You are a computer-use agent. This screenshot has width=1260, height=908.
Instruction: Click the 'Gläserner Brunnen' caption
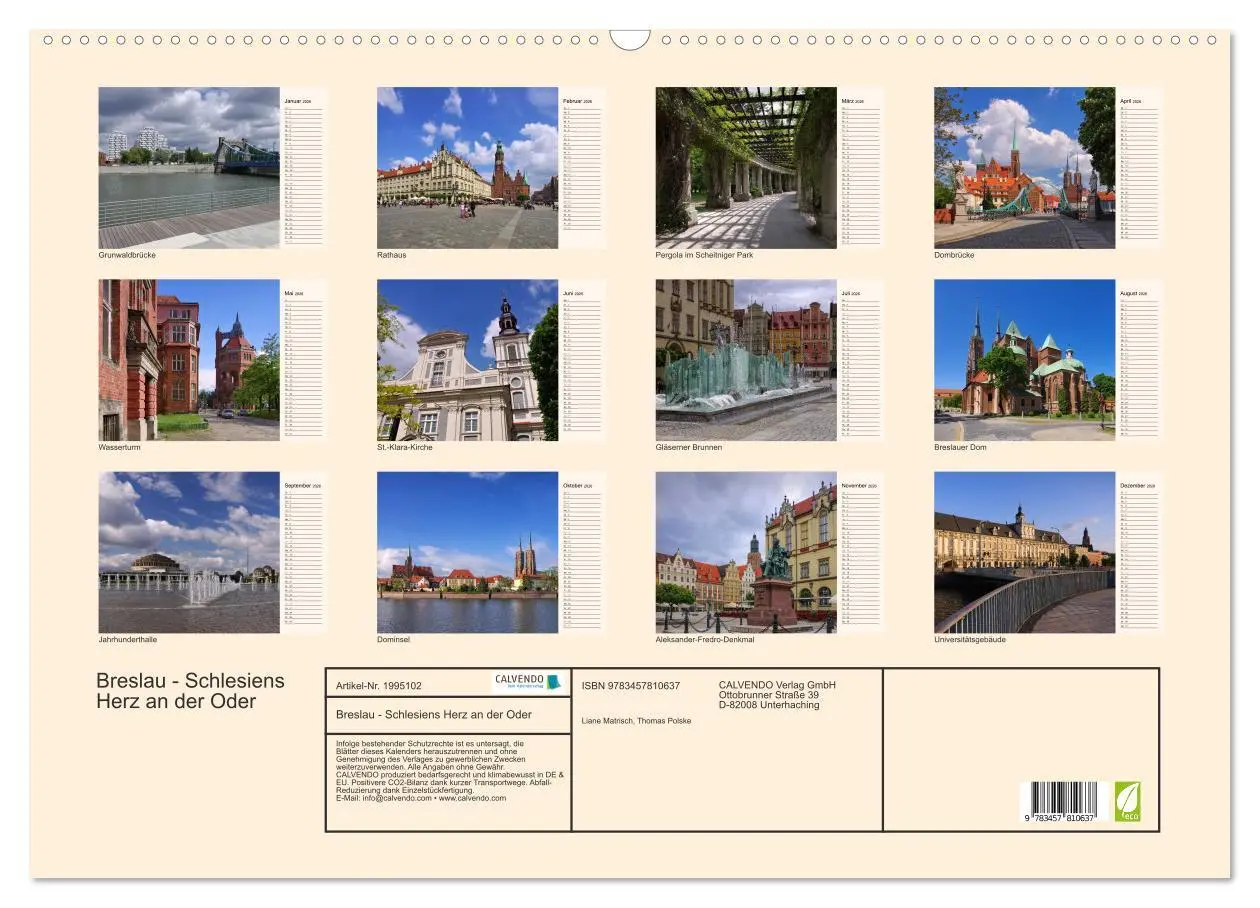click(x=689, y=447)
